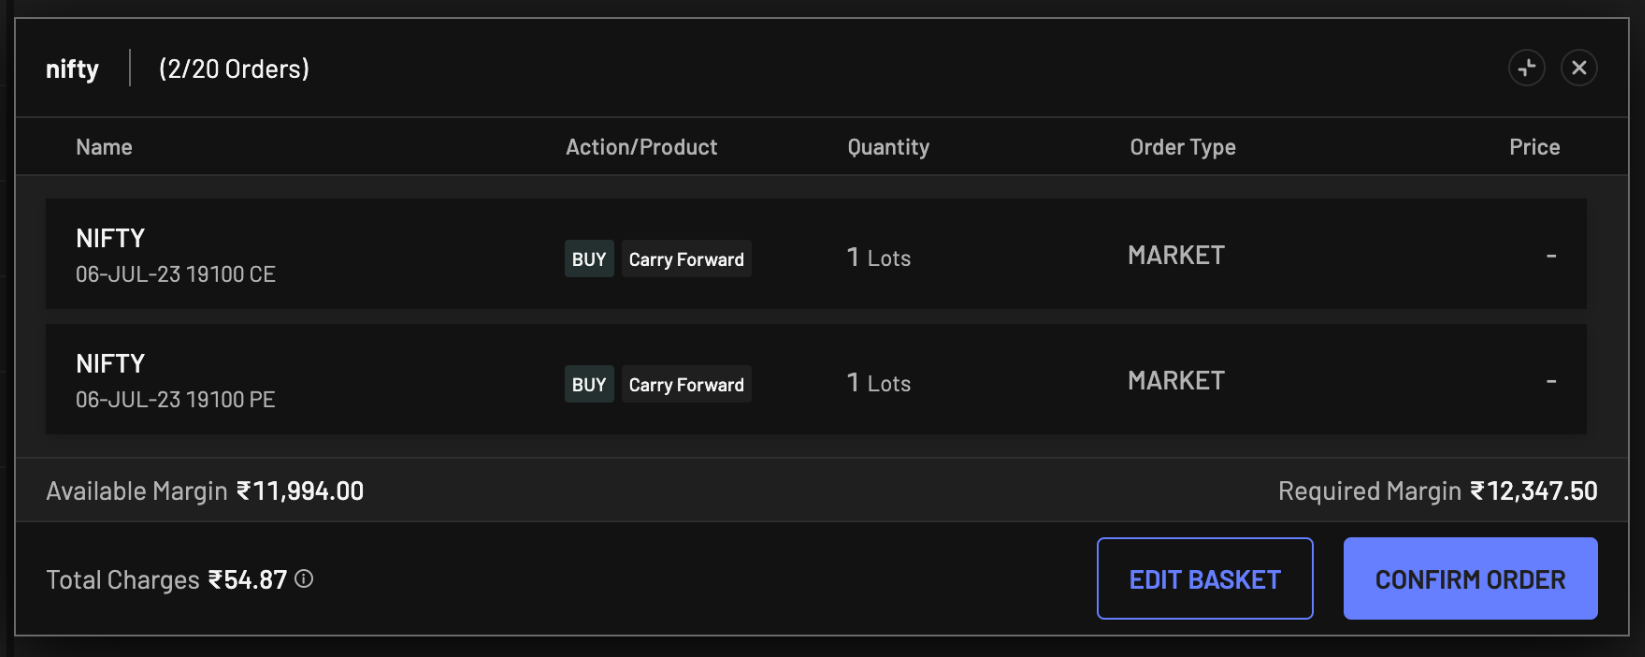1645x657 pixels.
Task: Click the 1 Lots quantity of CE order
Action: (x=878, y=258)
